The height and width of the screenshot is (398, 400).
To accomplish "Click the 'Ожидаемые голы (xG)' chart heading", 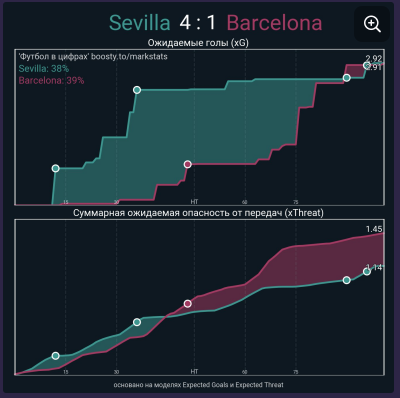I will 198,43.
